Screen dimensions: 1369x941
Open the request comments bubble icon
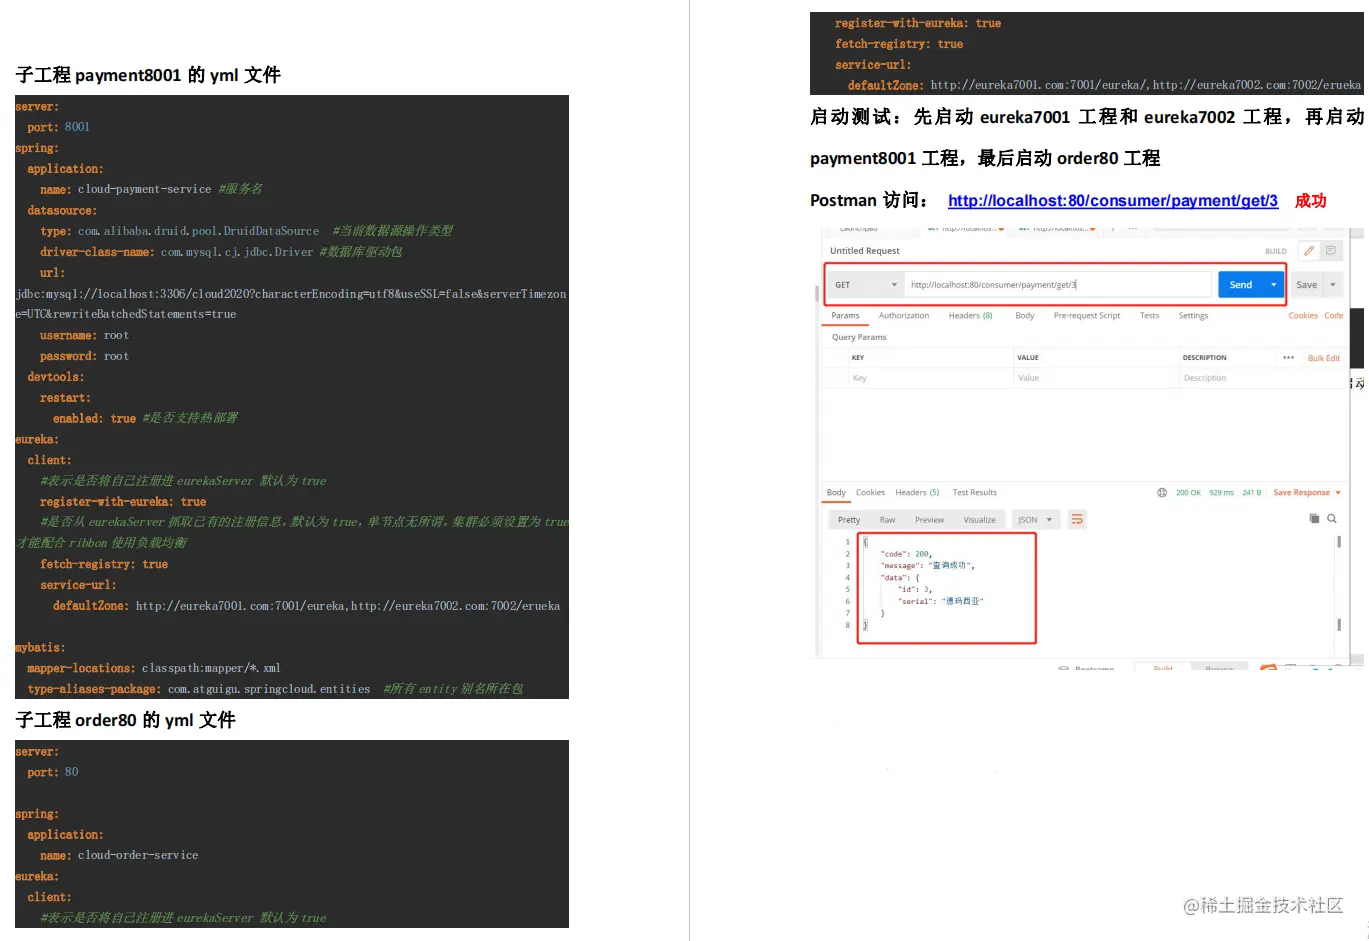(1330, 251)
